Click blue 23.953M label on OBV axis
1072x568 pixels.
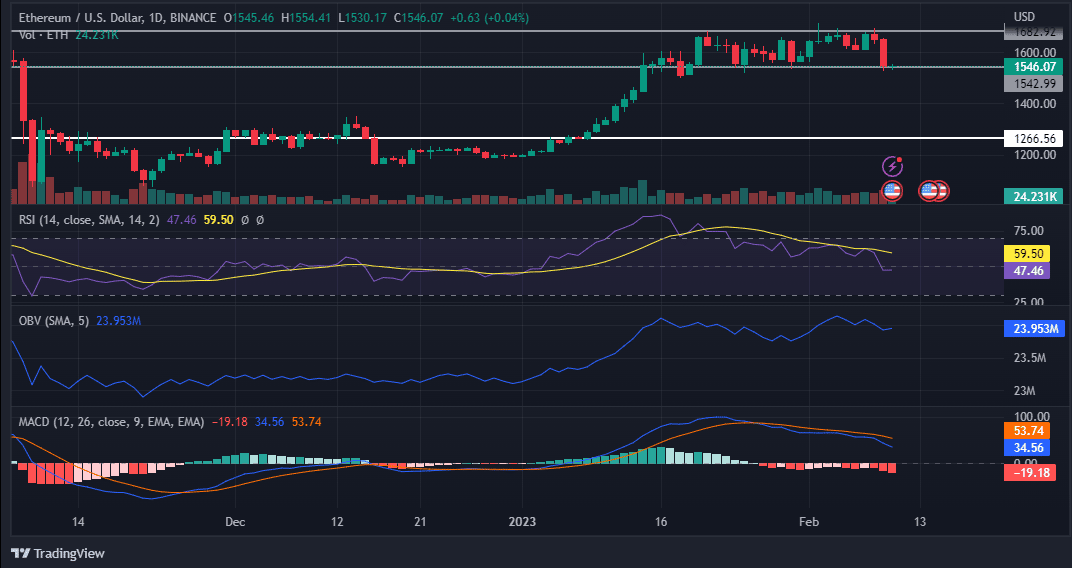(1034, 329)
